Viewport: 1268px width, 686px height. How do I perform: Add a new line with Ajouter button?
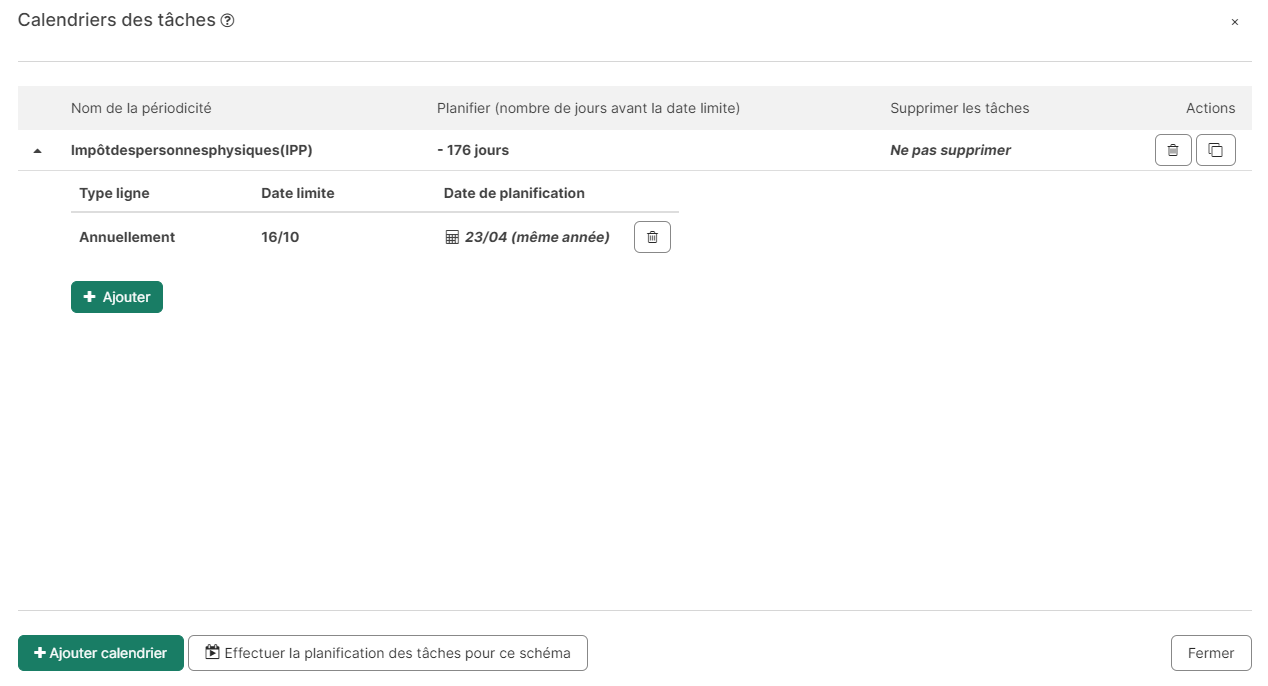pyautogui.click(x=117, y=297)
